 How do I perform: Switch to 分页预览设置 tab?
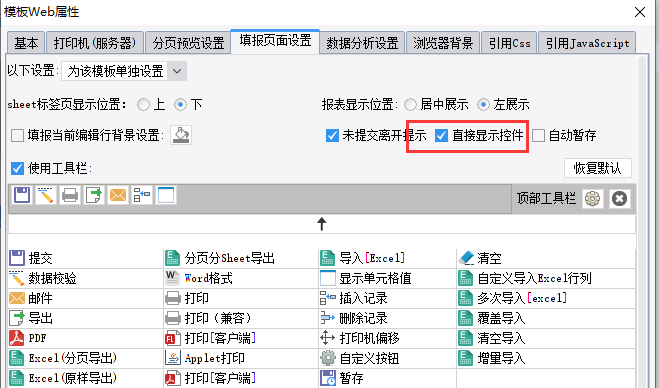click(188, 43)
